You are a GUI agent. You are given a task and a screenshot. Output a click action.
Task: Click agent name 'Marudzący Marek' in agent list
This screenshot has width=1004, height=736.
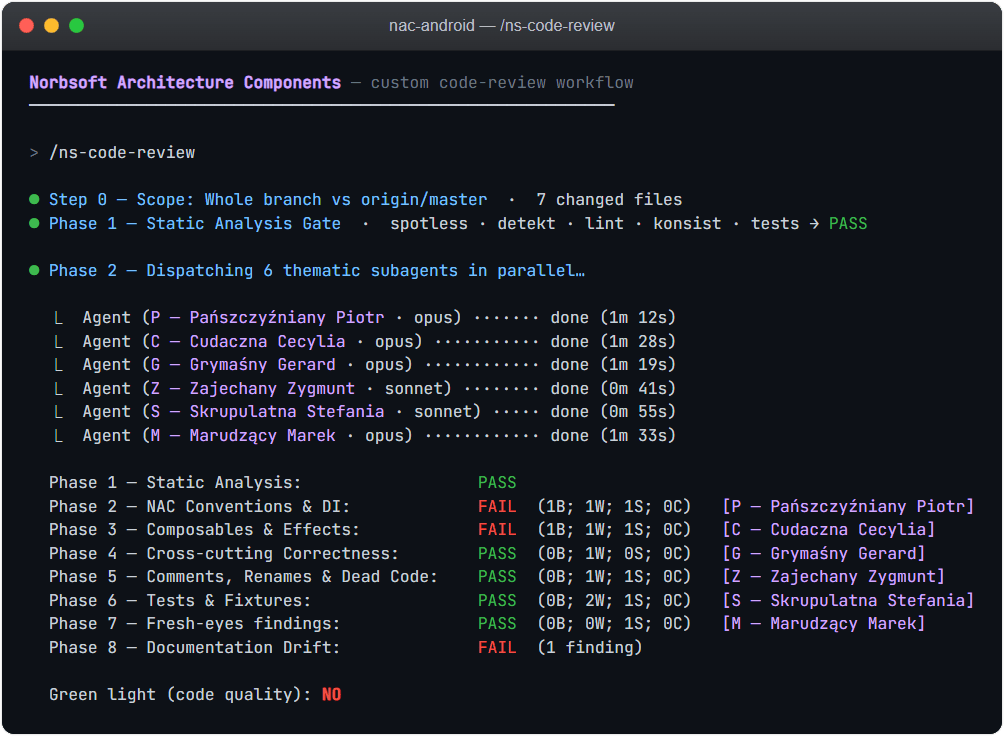click(263, 436)
